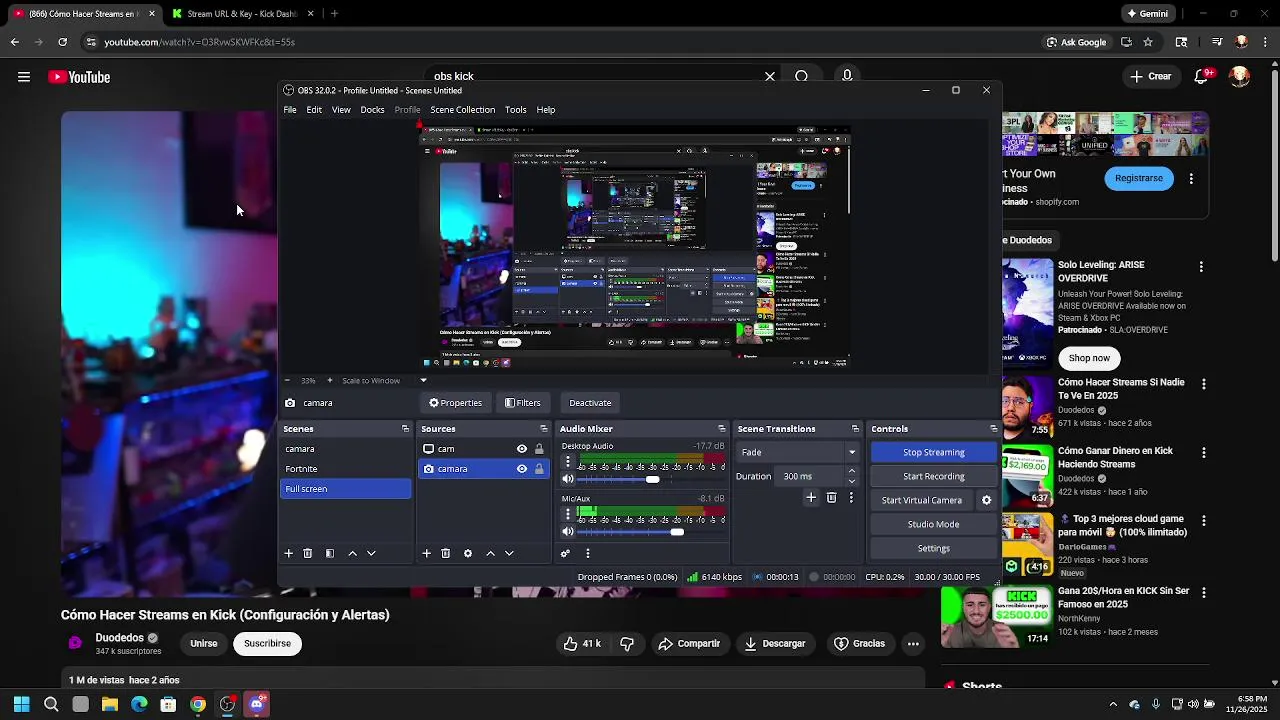
Task: Toggle lock on the camara source
Action: 539,469
